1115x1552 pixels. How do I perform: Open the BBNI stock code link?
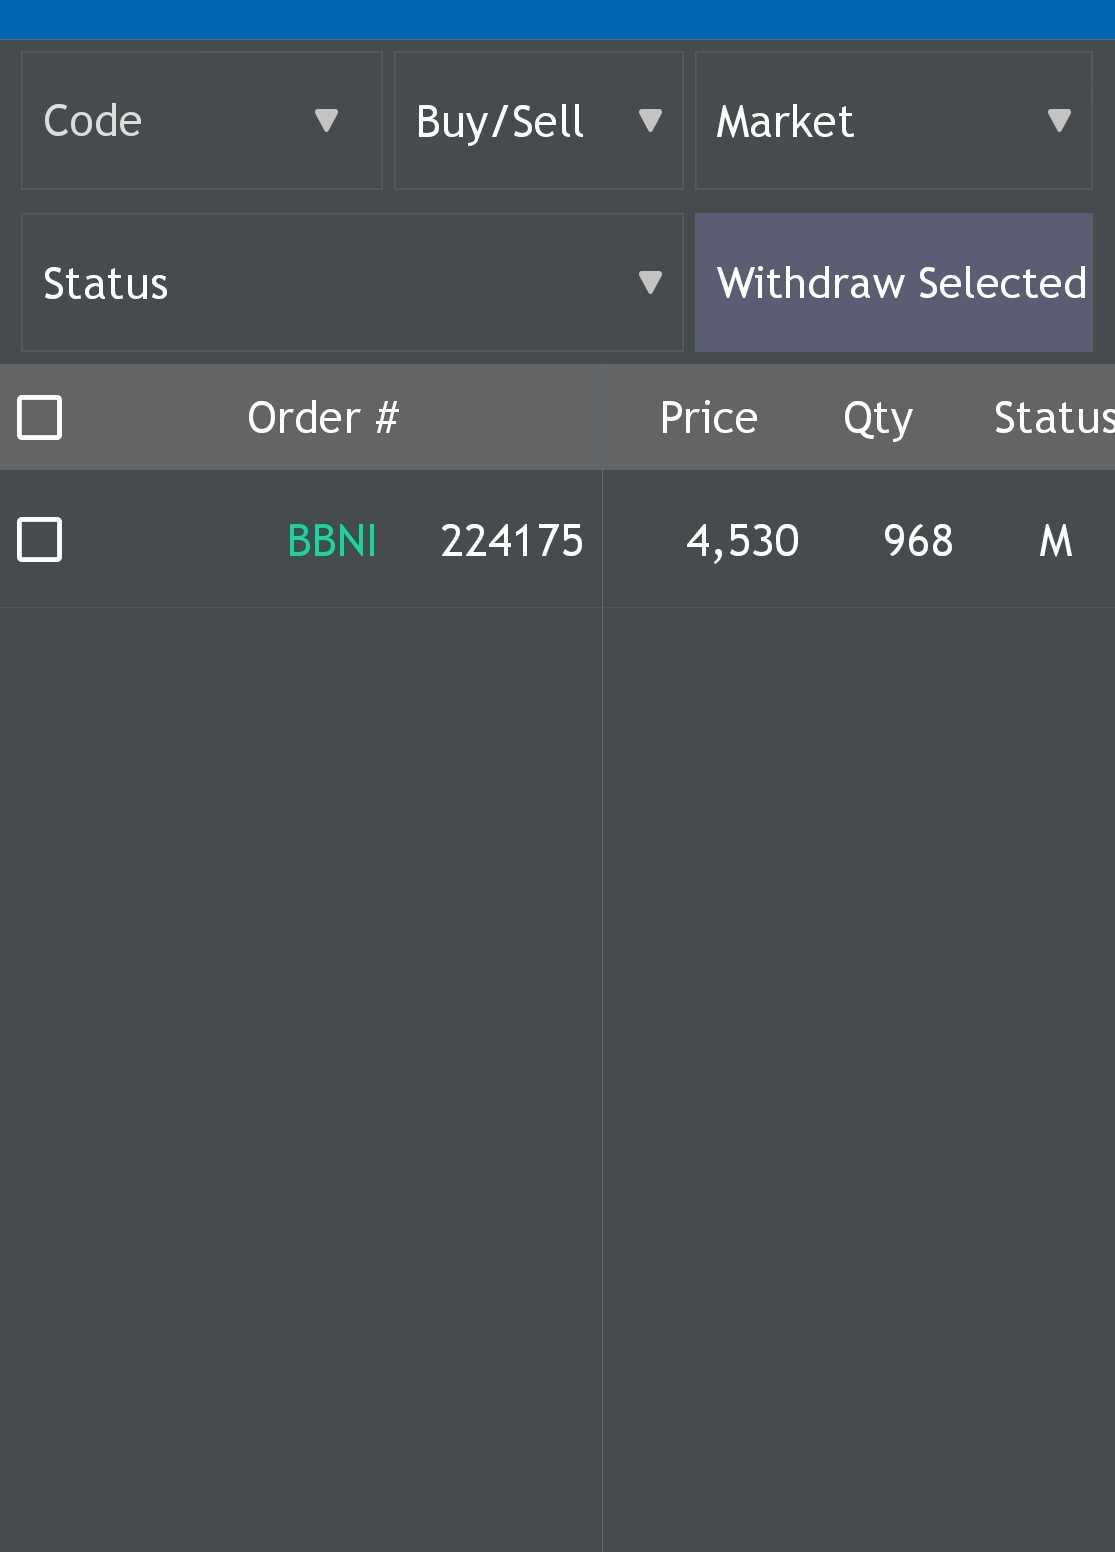[331, 541]
